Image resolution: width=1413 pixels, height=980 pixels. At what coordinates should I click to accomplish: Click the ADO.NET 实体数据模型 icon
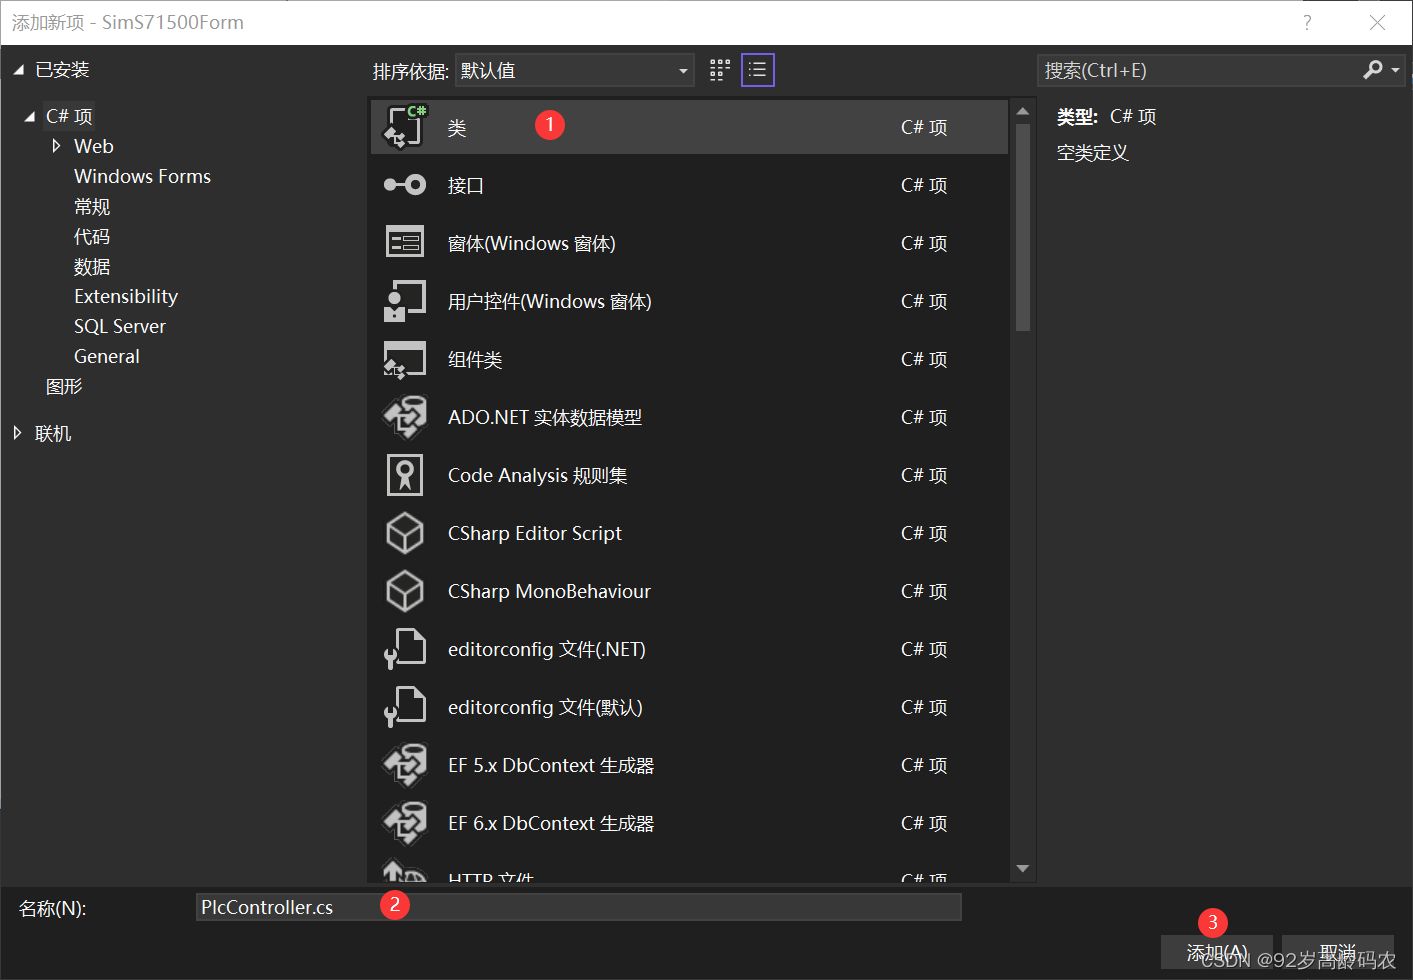(405, 417)
